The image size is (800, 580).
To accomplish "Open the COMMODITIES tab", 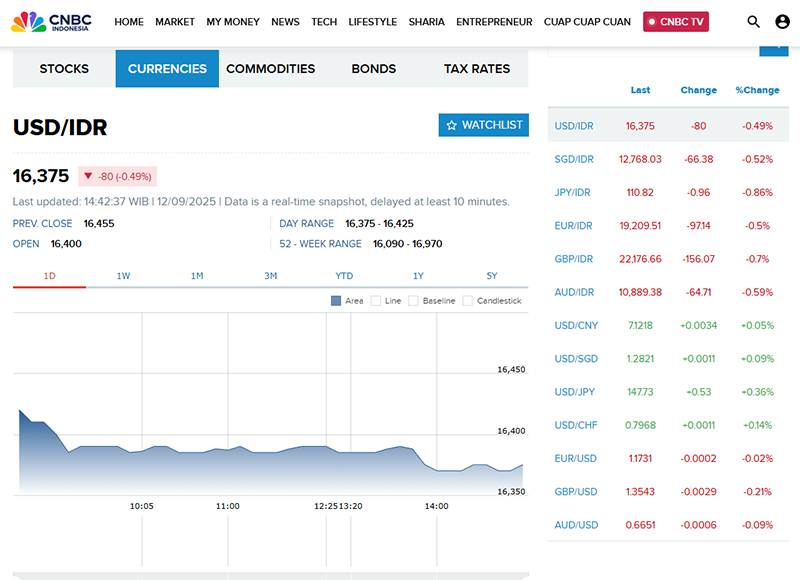I will click(270, 69).
